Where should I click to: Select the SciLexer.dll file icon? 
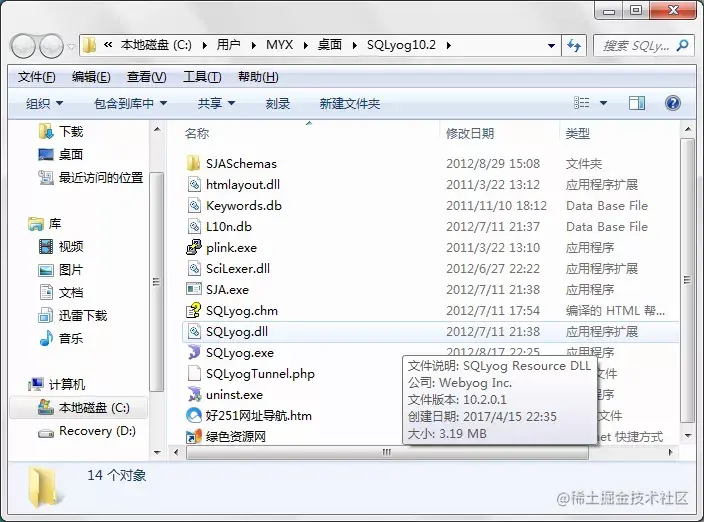coord(194,268)
